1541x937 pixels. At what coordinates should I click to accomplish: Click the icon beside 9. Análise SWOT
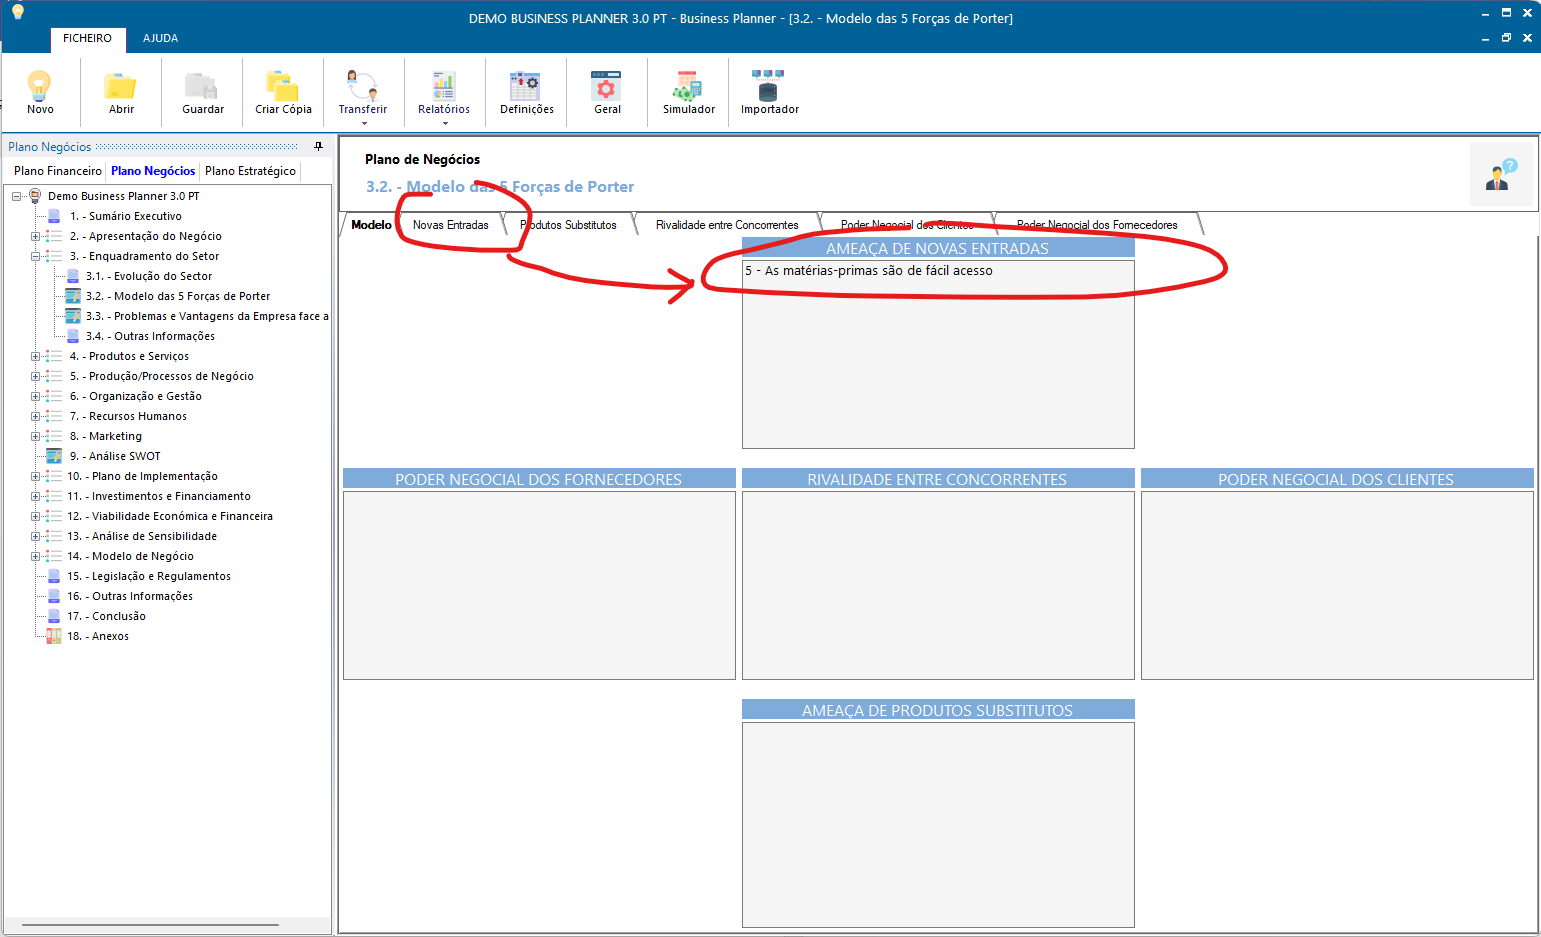54,456
